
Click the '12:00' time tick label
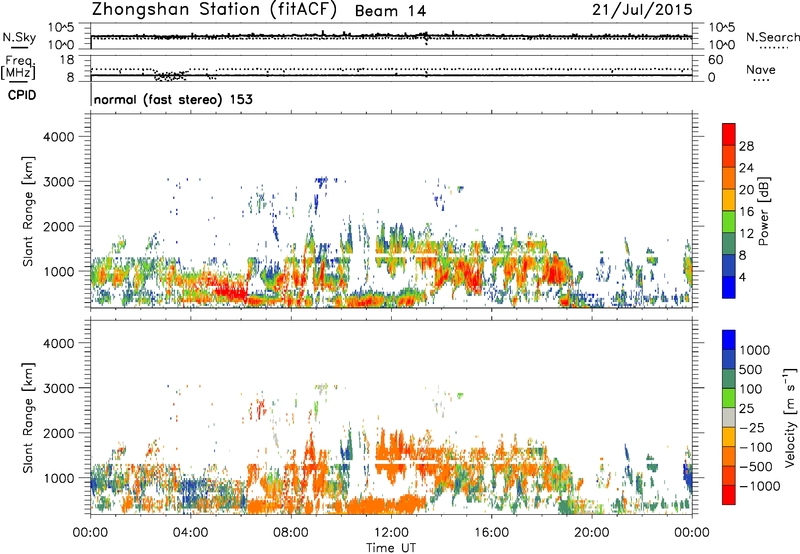click(391, 533)
